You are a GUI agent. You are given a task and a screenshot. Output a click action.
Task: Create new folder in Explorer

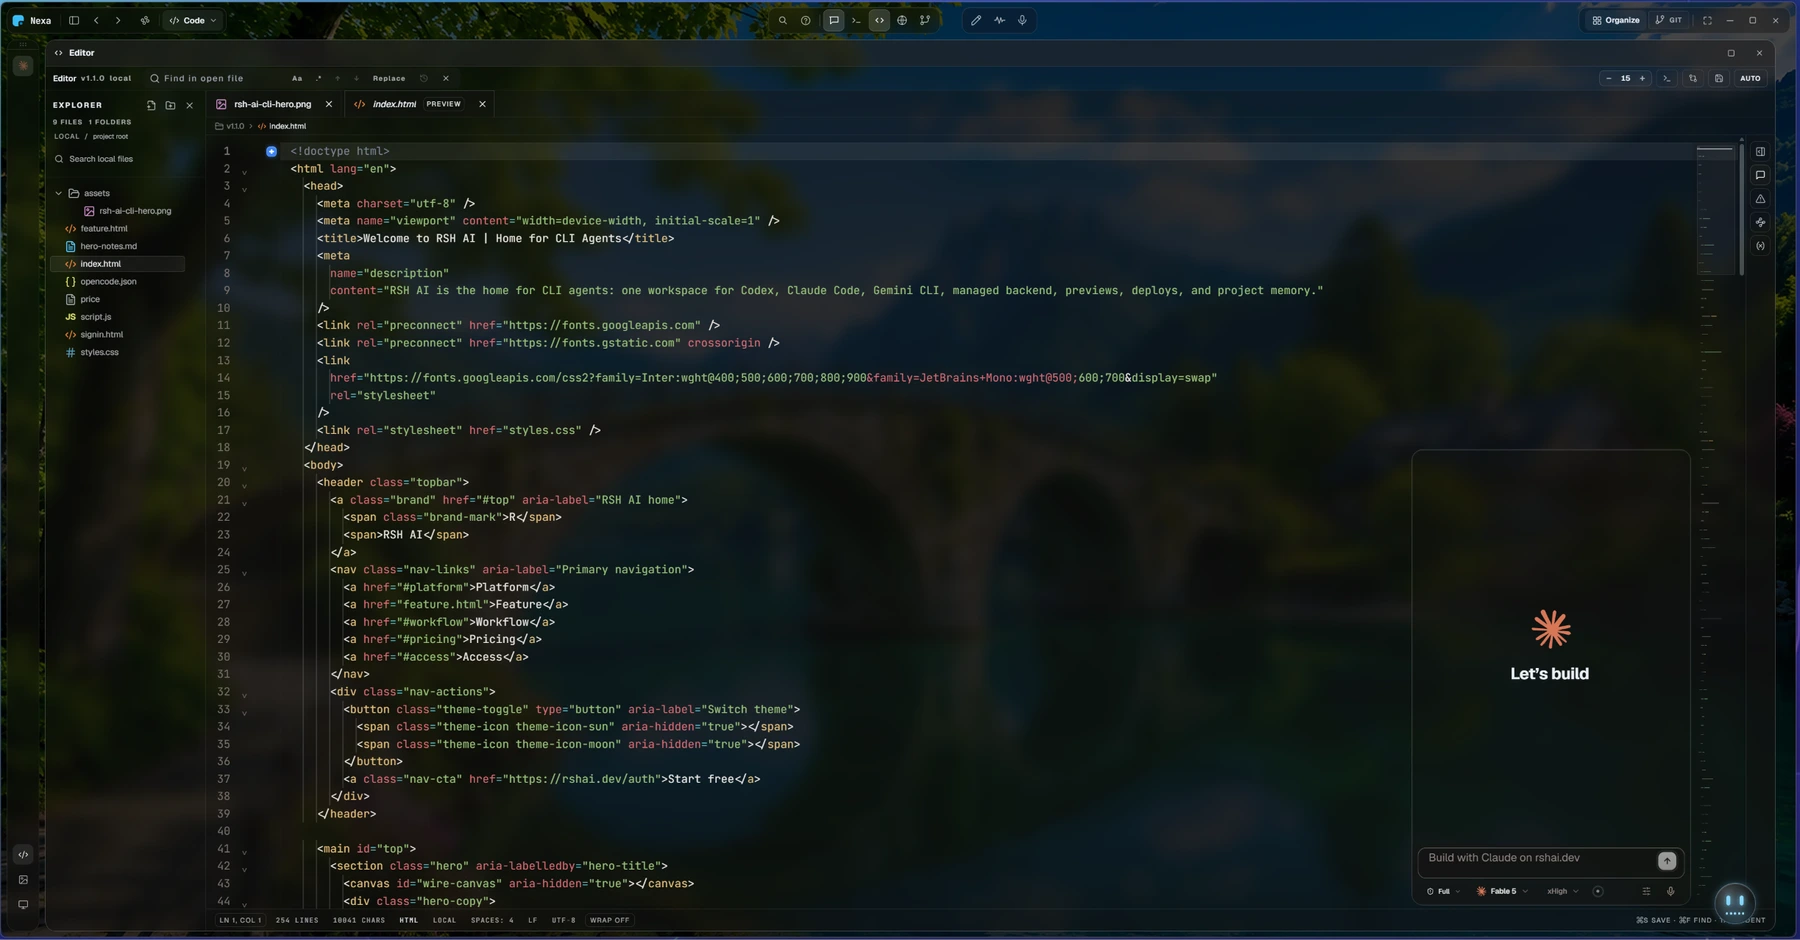coord(170,105)
